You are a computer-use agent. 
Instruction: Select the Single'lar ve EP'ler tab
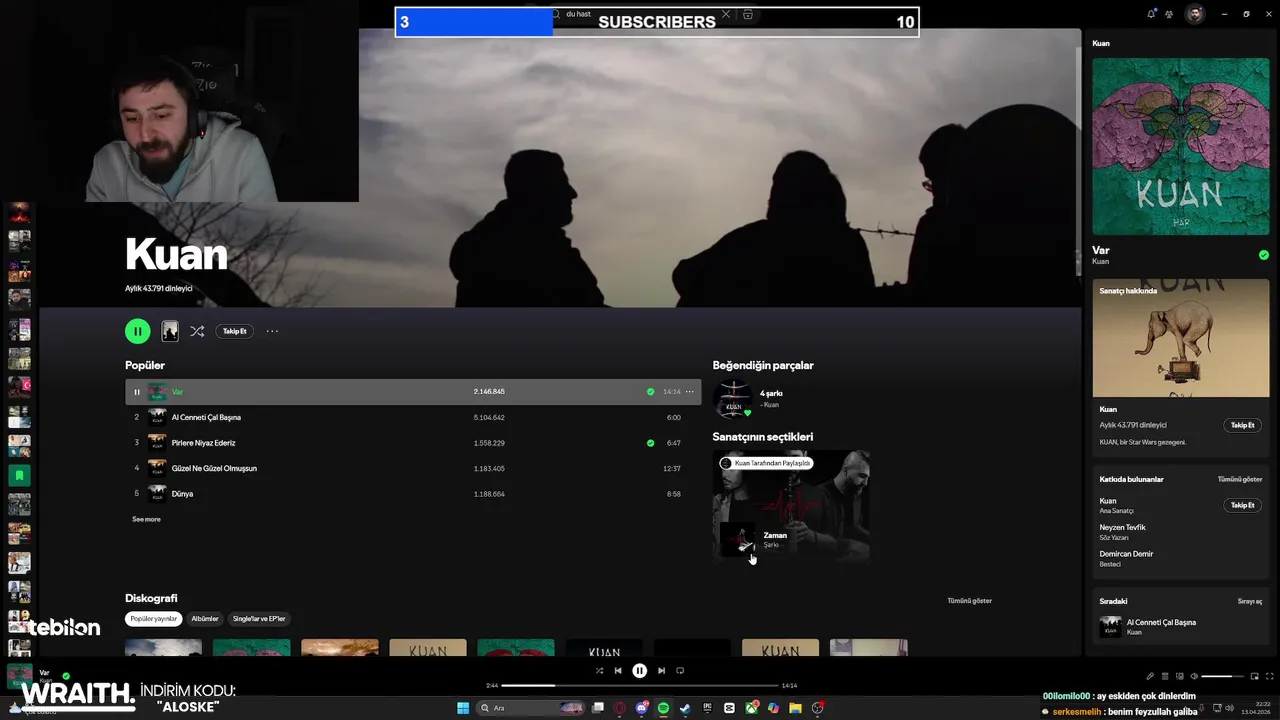coord(259,619)
